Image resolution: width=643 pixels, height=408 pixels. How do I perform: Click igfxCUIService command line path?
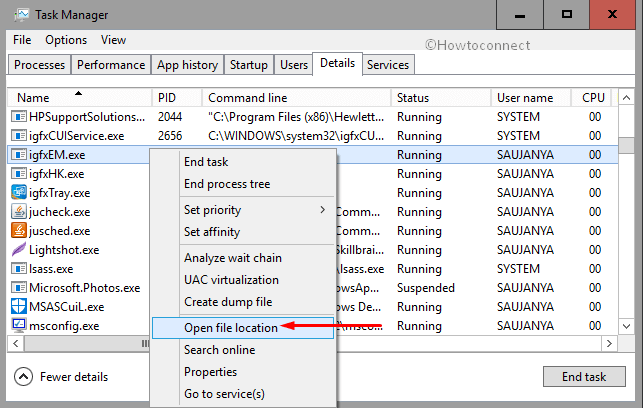296,136
